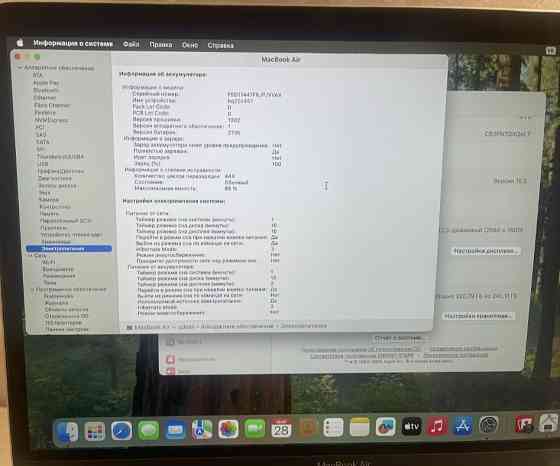This screenshot has width=560, height=466.
Task: Click Количество циклов перезарядки row
Action: coord(185,176)
